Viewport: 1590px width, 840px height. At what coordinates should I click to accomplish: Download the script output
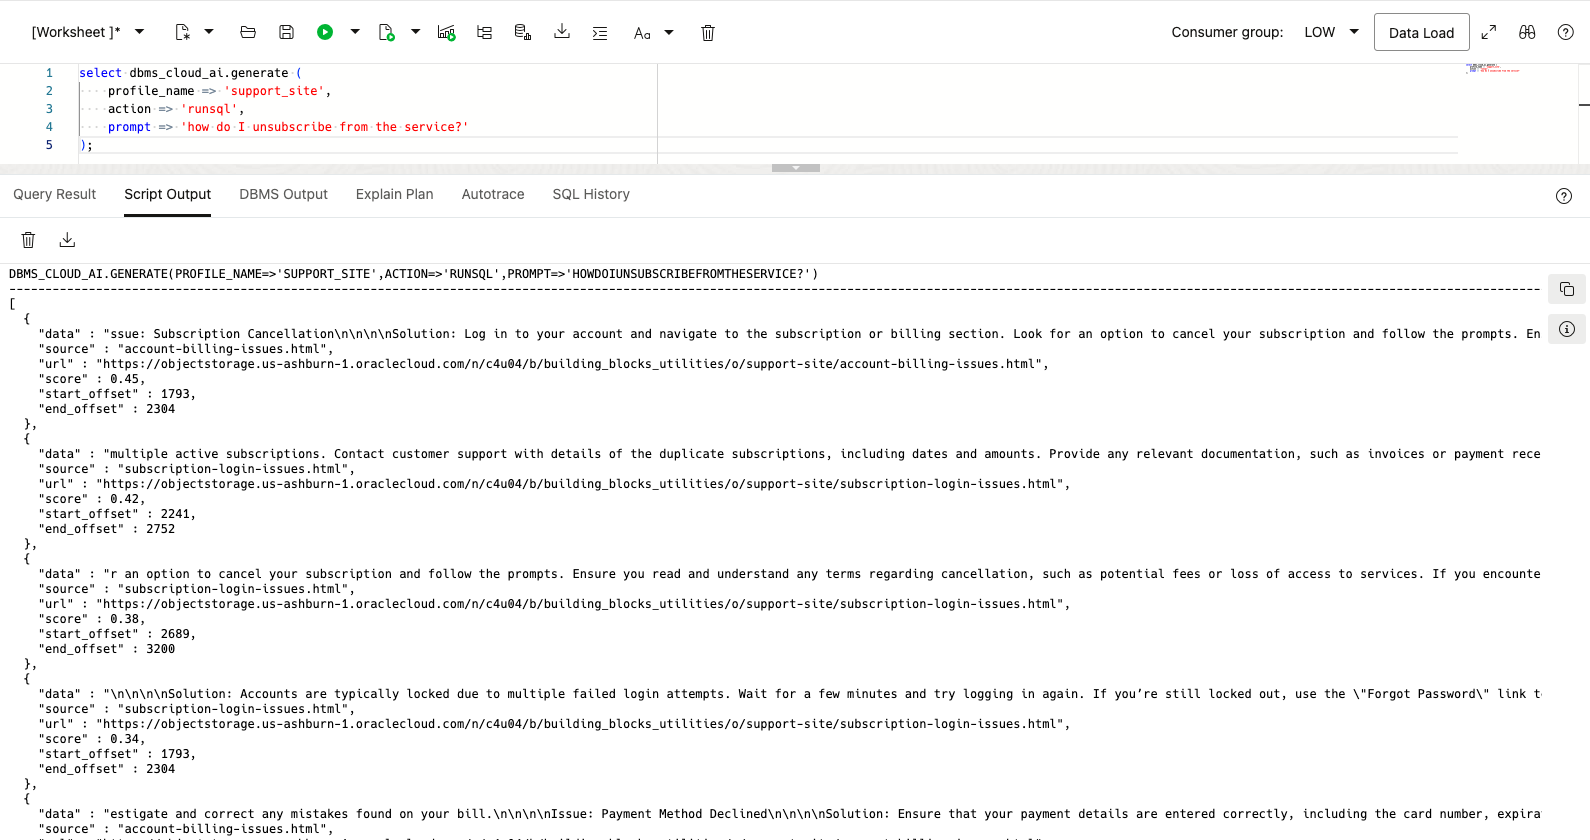[x=67, y=240]
